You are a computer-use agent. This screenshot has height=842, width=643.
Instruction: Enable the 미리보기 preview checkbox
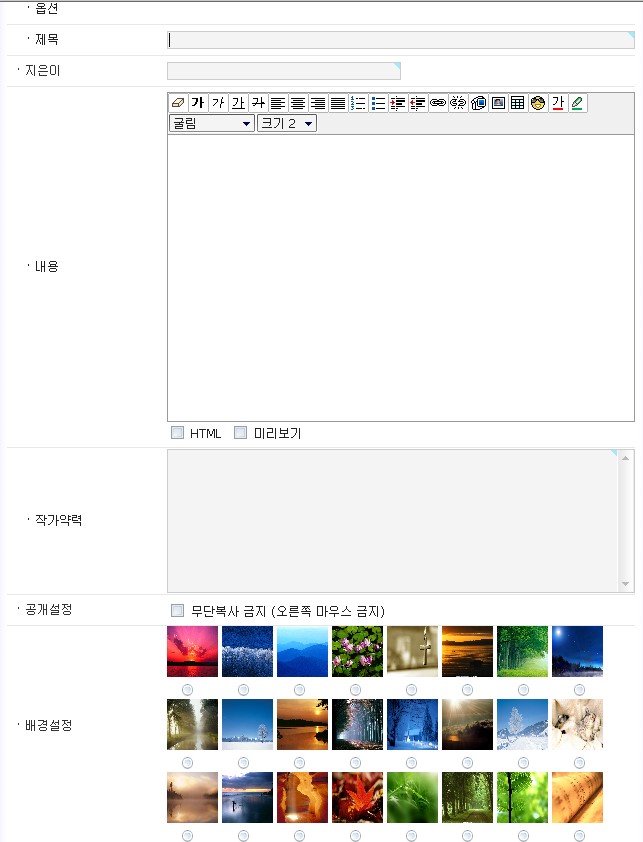coord(241,432)
